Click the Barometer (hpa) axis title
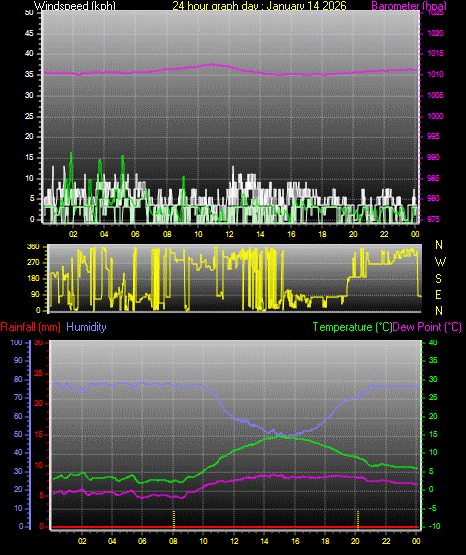 [x=409, y=6]
